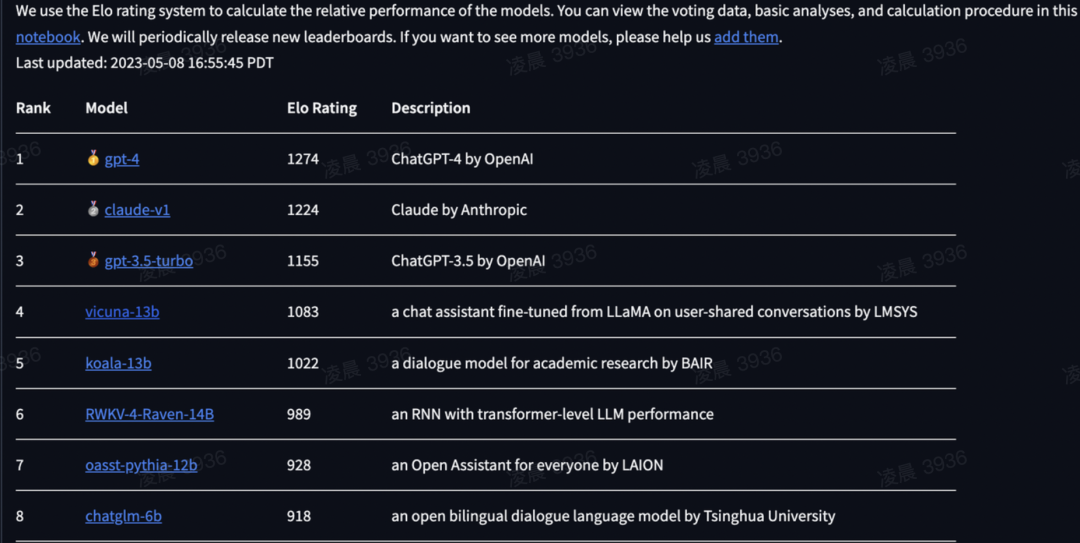Go to the koala-13b model page
The width and height of the screenshot is (1080, 543).
click(118, 363)
